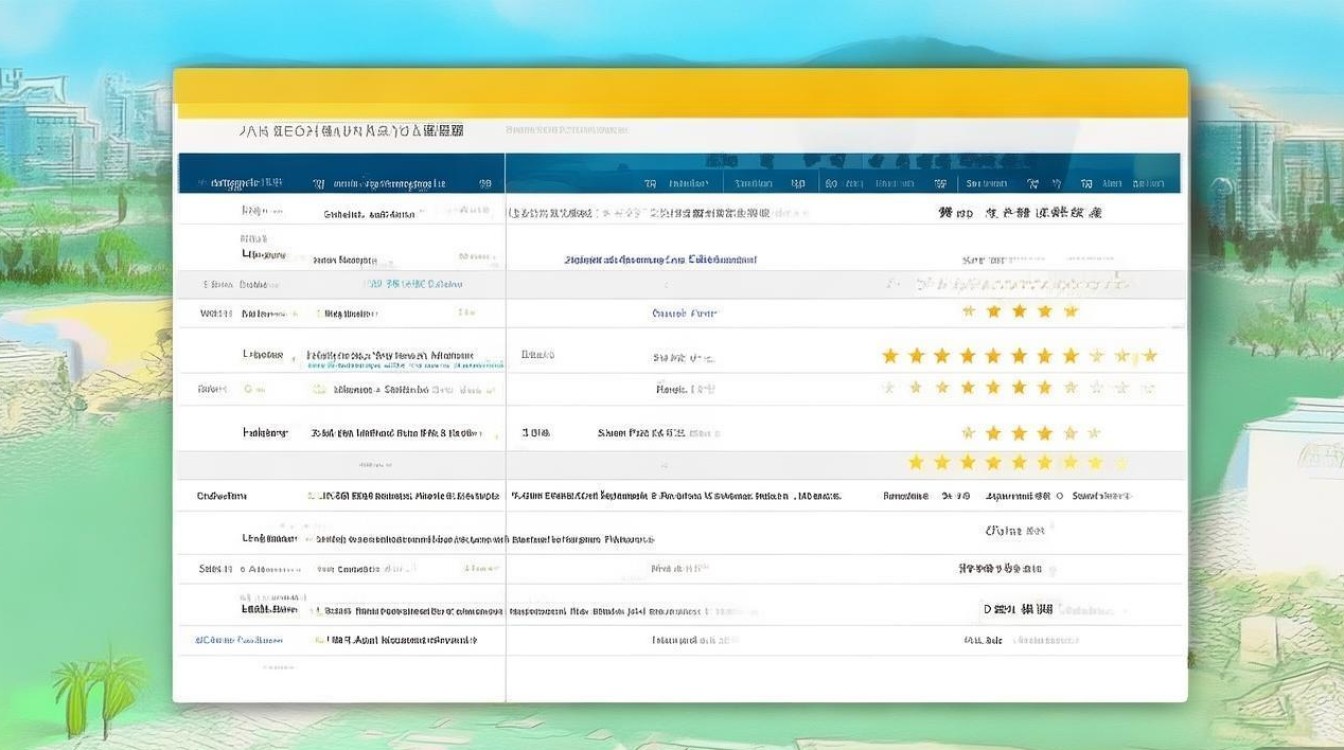Click first star in lower gray highlighted row

[915, 462]
